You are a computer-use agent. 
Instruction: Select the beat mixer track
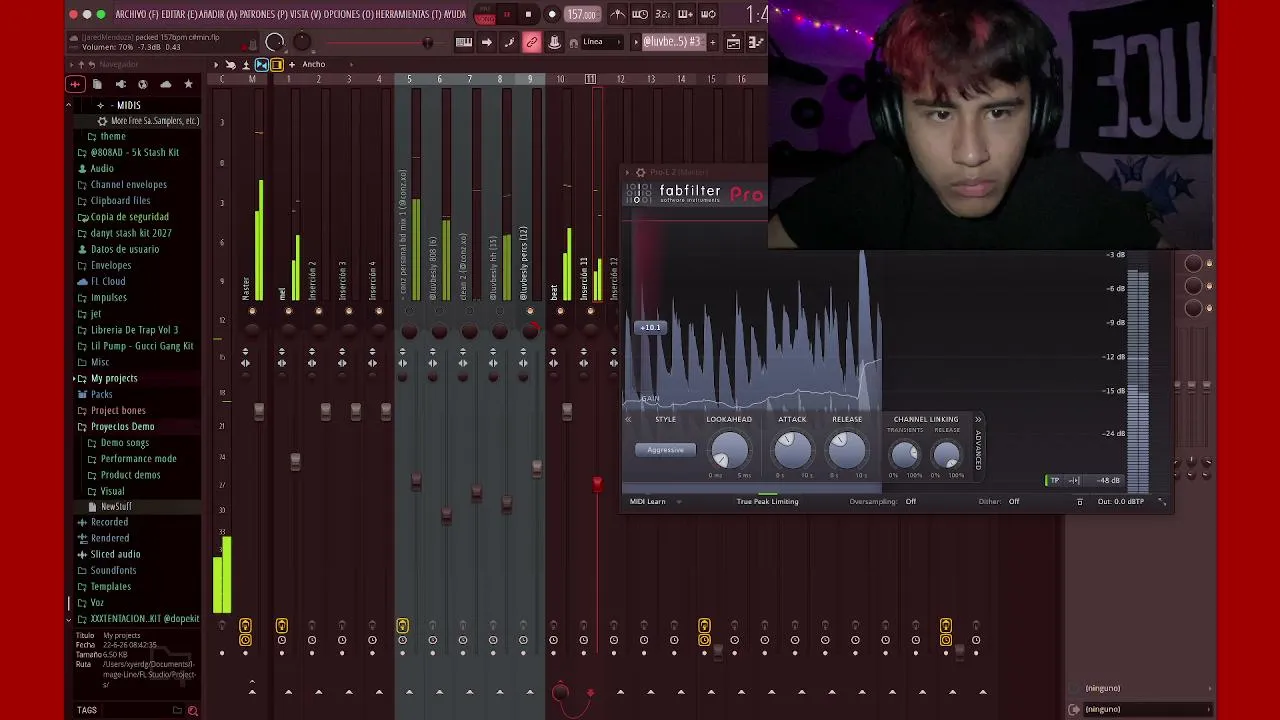click(x=554, y=292)
